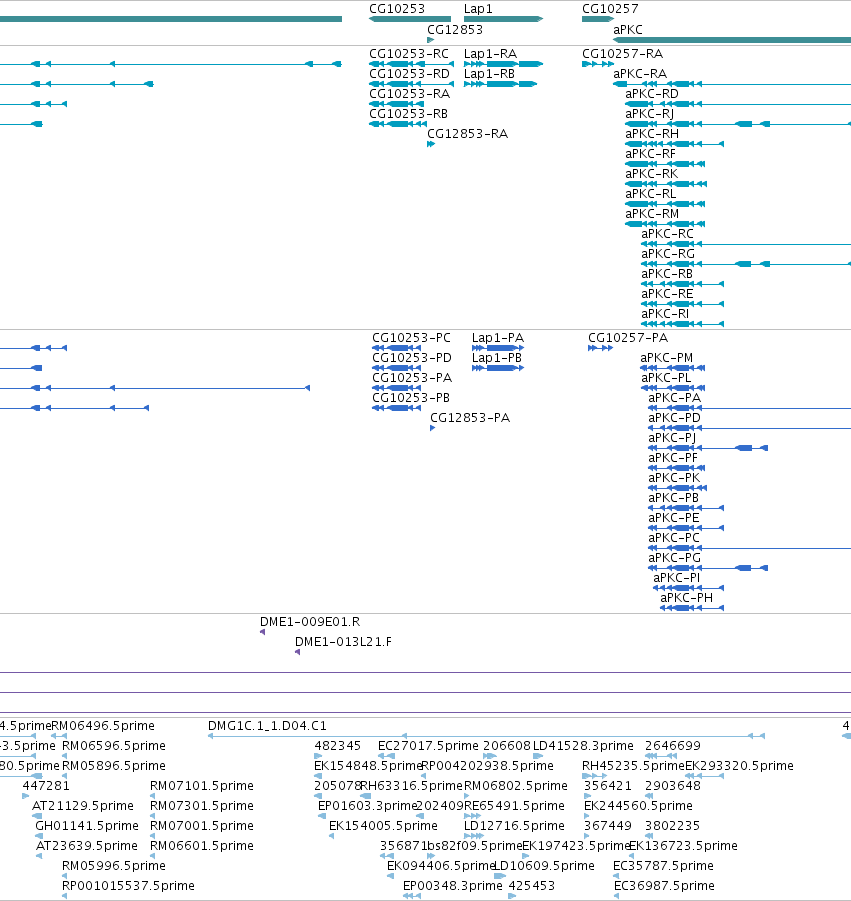Viewport: 851px width, 901px height.
Task: Select EST AT23639.5prime
Action: [x=87, y=846]
